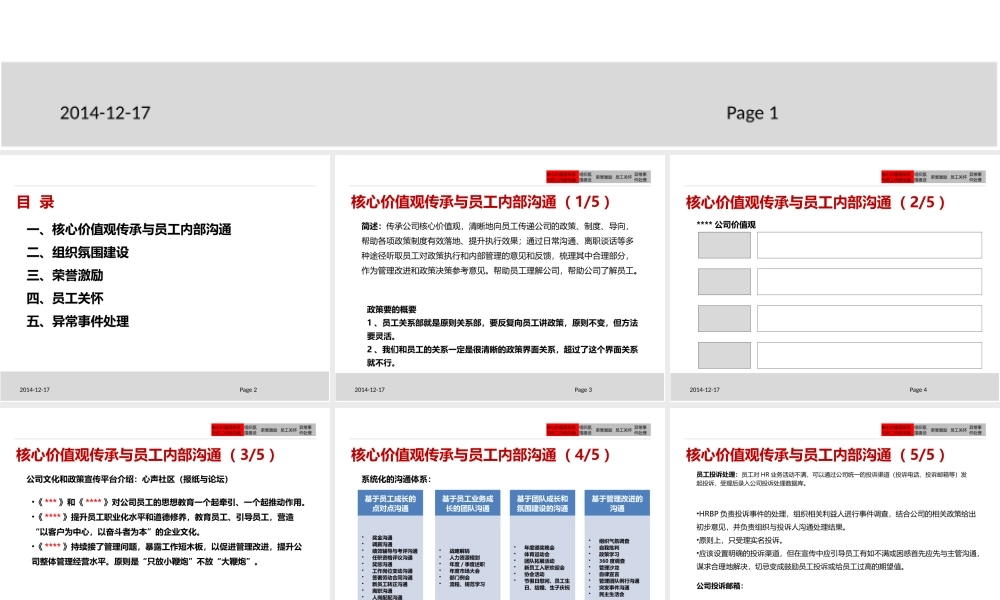Screen dimensions: 1000x600
Task: Click the 2014-12-17 date on the title slide
Action: click(x=105, y=113)
